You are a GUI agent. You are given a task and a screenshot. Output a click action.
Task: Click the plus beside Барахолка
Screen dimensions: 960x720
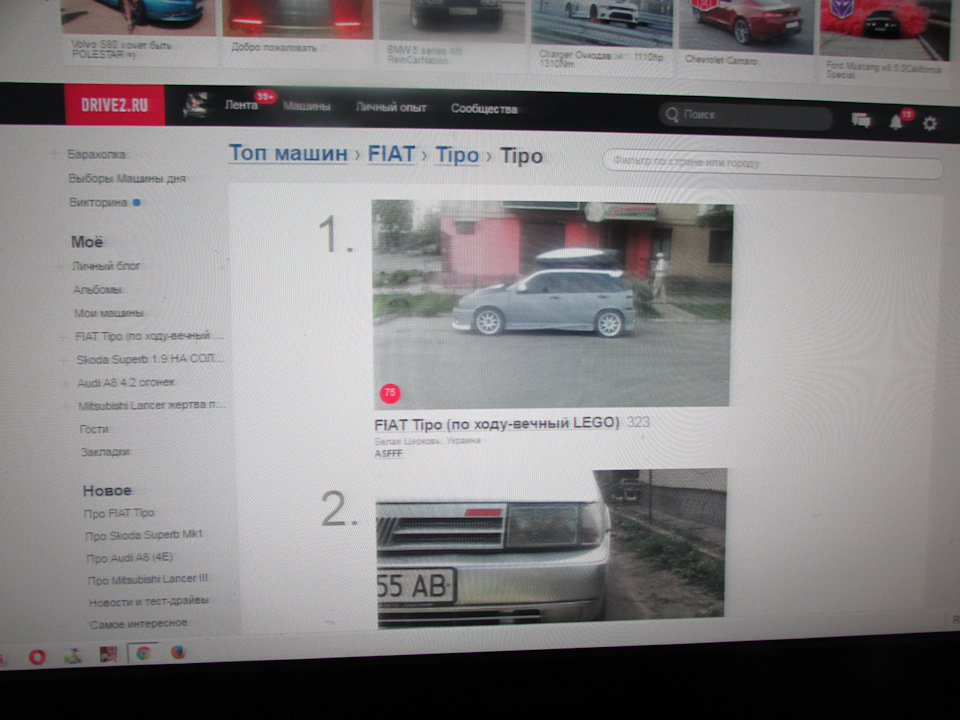pyautogui.click(x=54, y=154)
